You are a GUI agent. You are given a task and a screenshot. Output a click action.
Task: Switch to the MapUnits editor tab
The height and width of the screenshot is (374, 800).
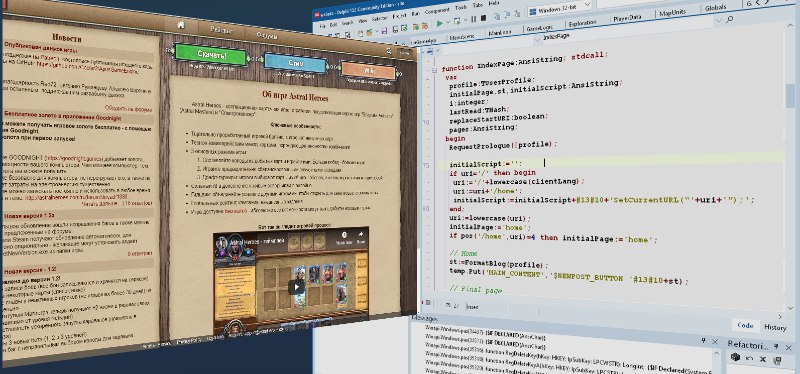[672, 13]
